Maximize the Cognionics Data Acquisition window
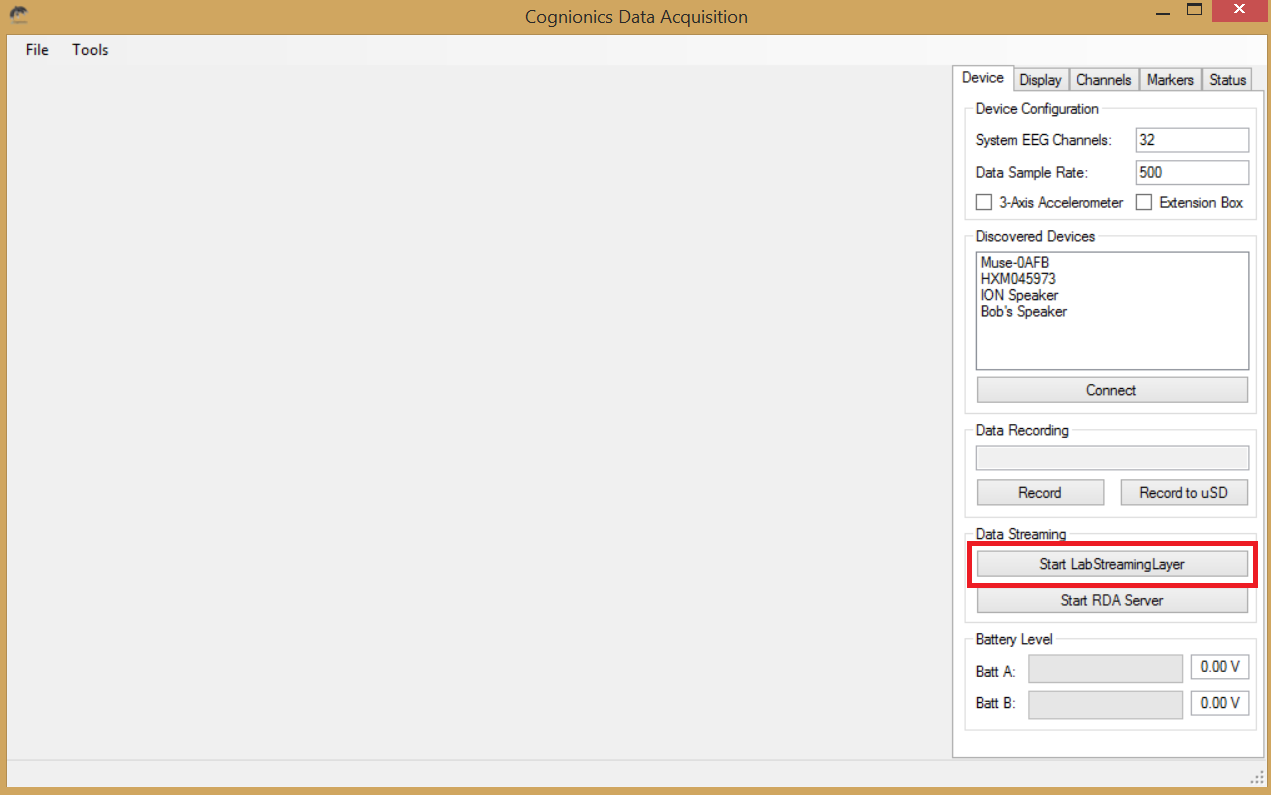Screen dimensions: 1271x795 (1193, 11)
